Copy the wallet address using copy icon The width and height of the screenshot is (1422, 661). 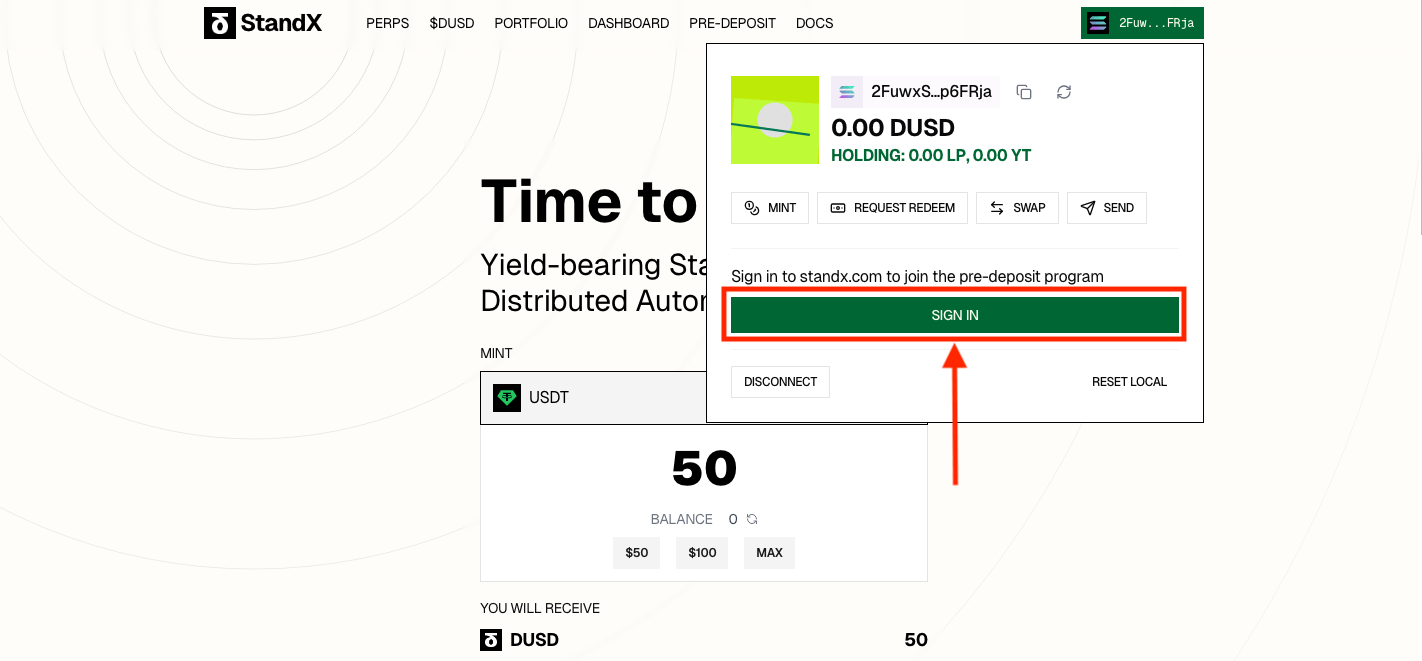[x=1024, y=92]
